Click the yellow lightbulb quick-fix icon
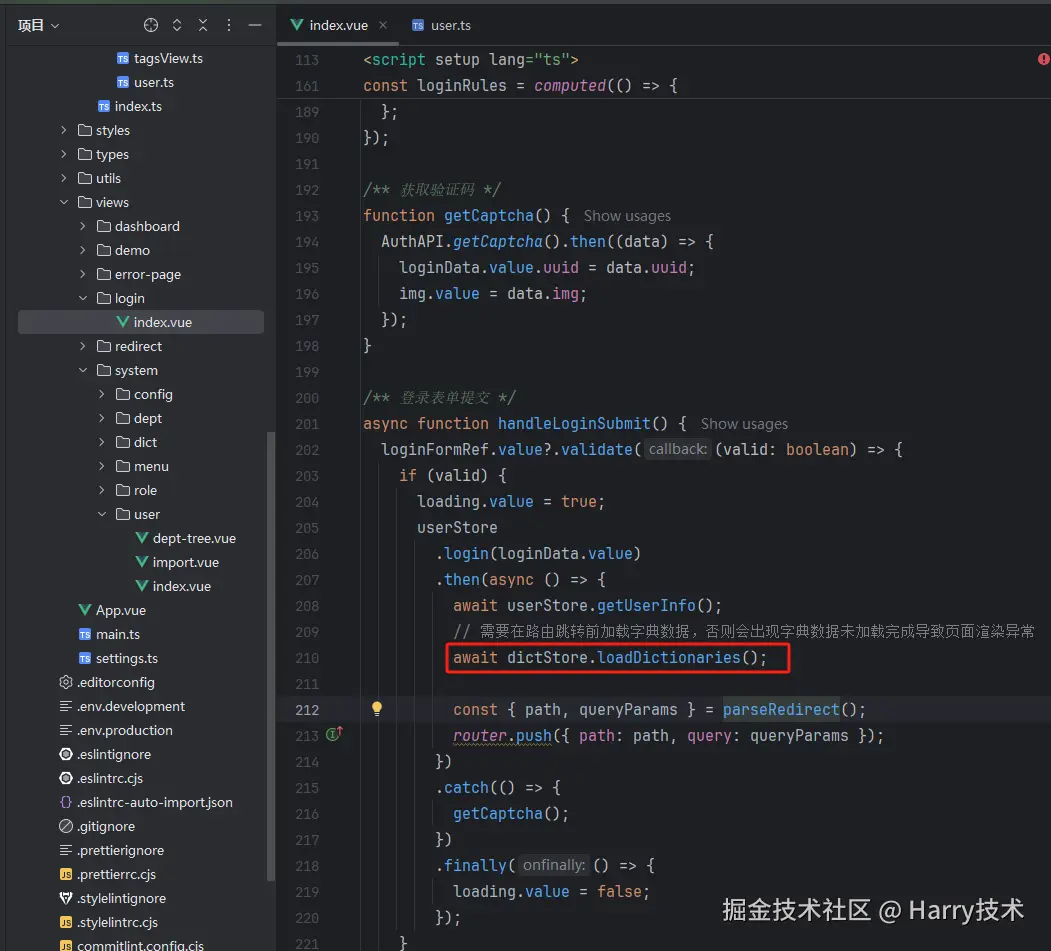This screenshot has width=1051, height=951. [377, 708]
